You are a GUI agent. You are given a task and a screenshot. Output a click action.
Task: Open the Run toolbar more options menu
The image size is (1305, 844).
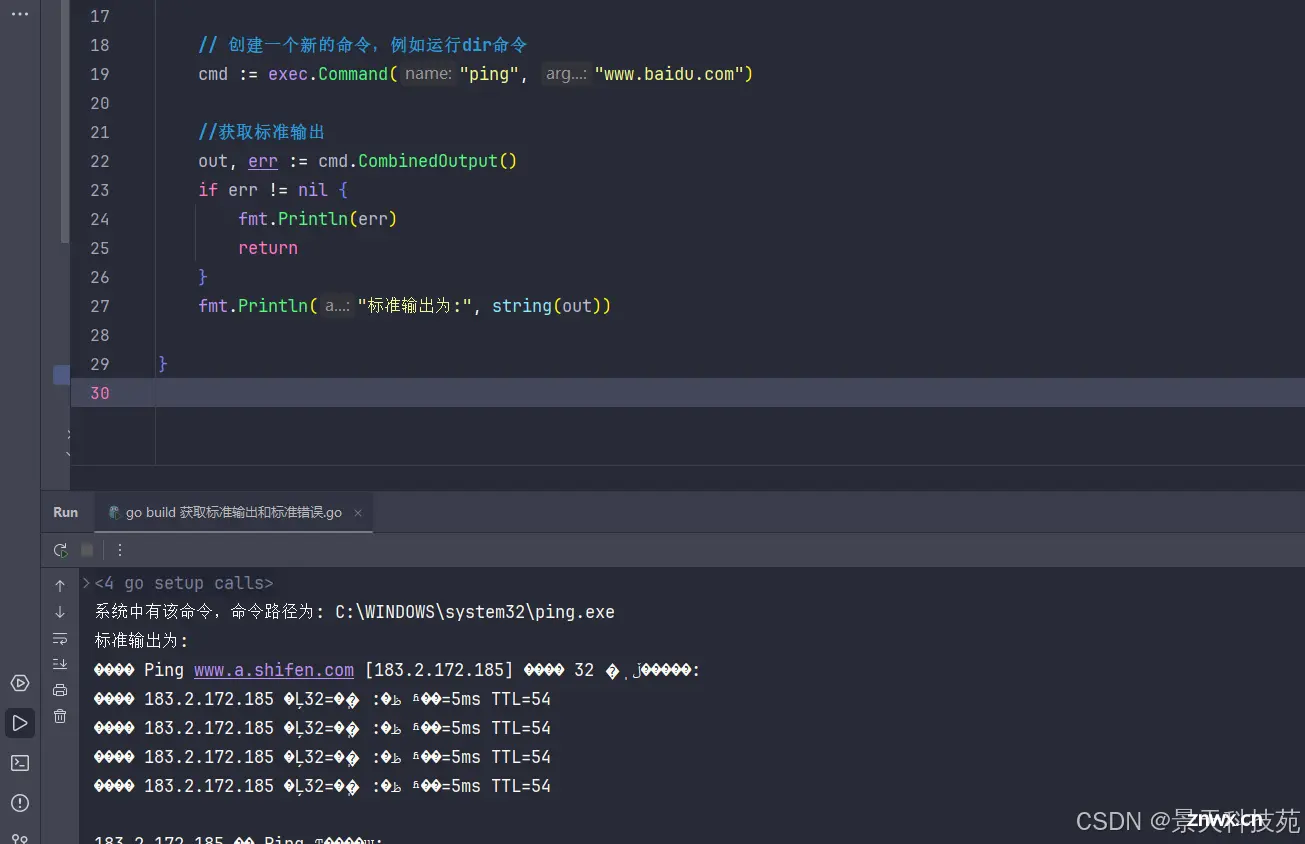(x=120, y=550)
